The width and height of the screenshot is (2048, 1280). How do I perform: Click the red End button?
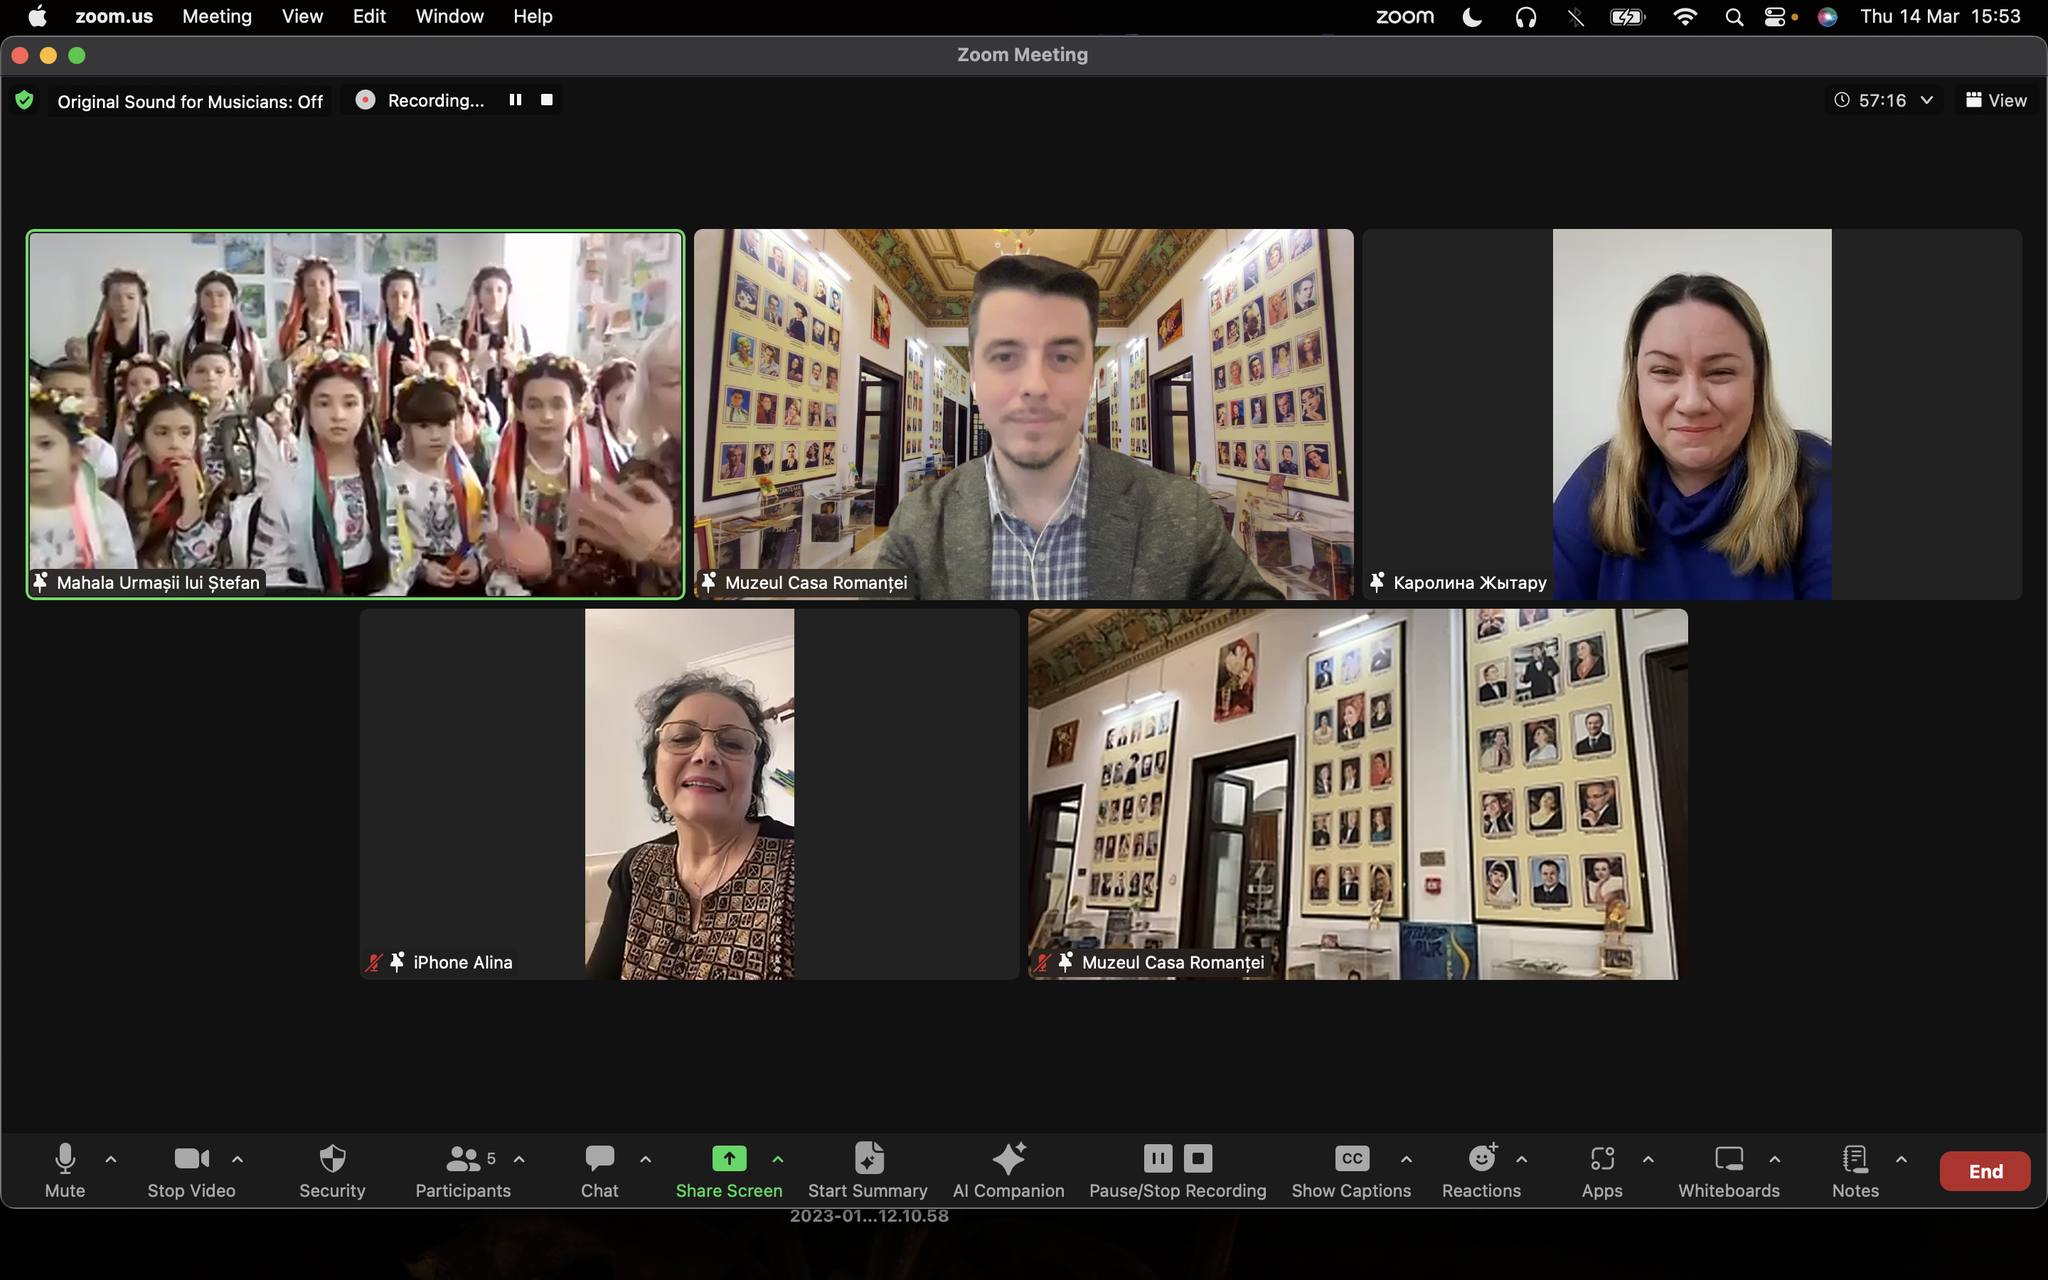click(x=1984, y=1171)
